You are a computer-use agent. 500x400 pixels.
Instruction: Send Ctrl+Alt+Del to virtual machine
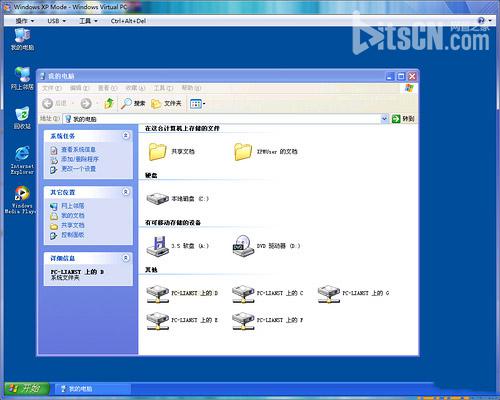point(128,21)
